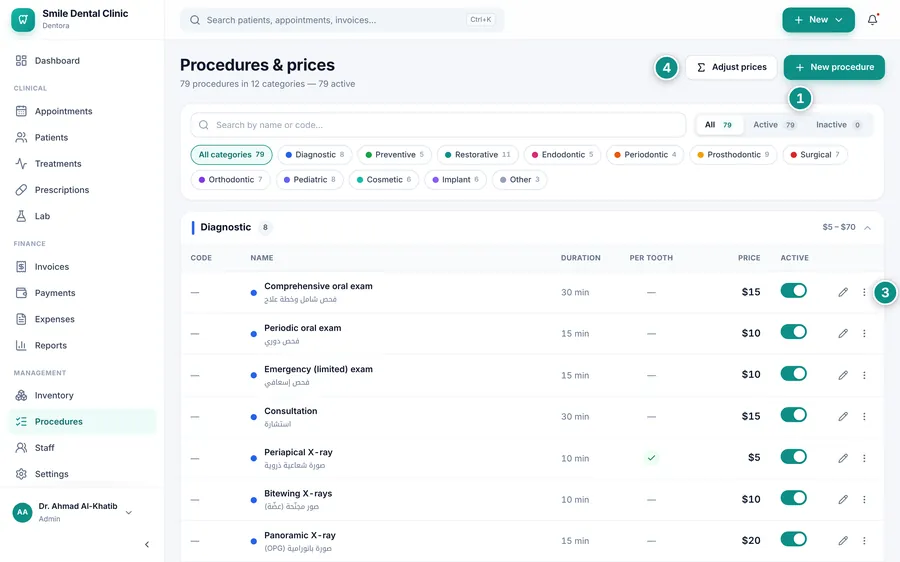
Task: Click the Smile Dental Clinic tooth logo
Action: [x=23, y=19]
